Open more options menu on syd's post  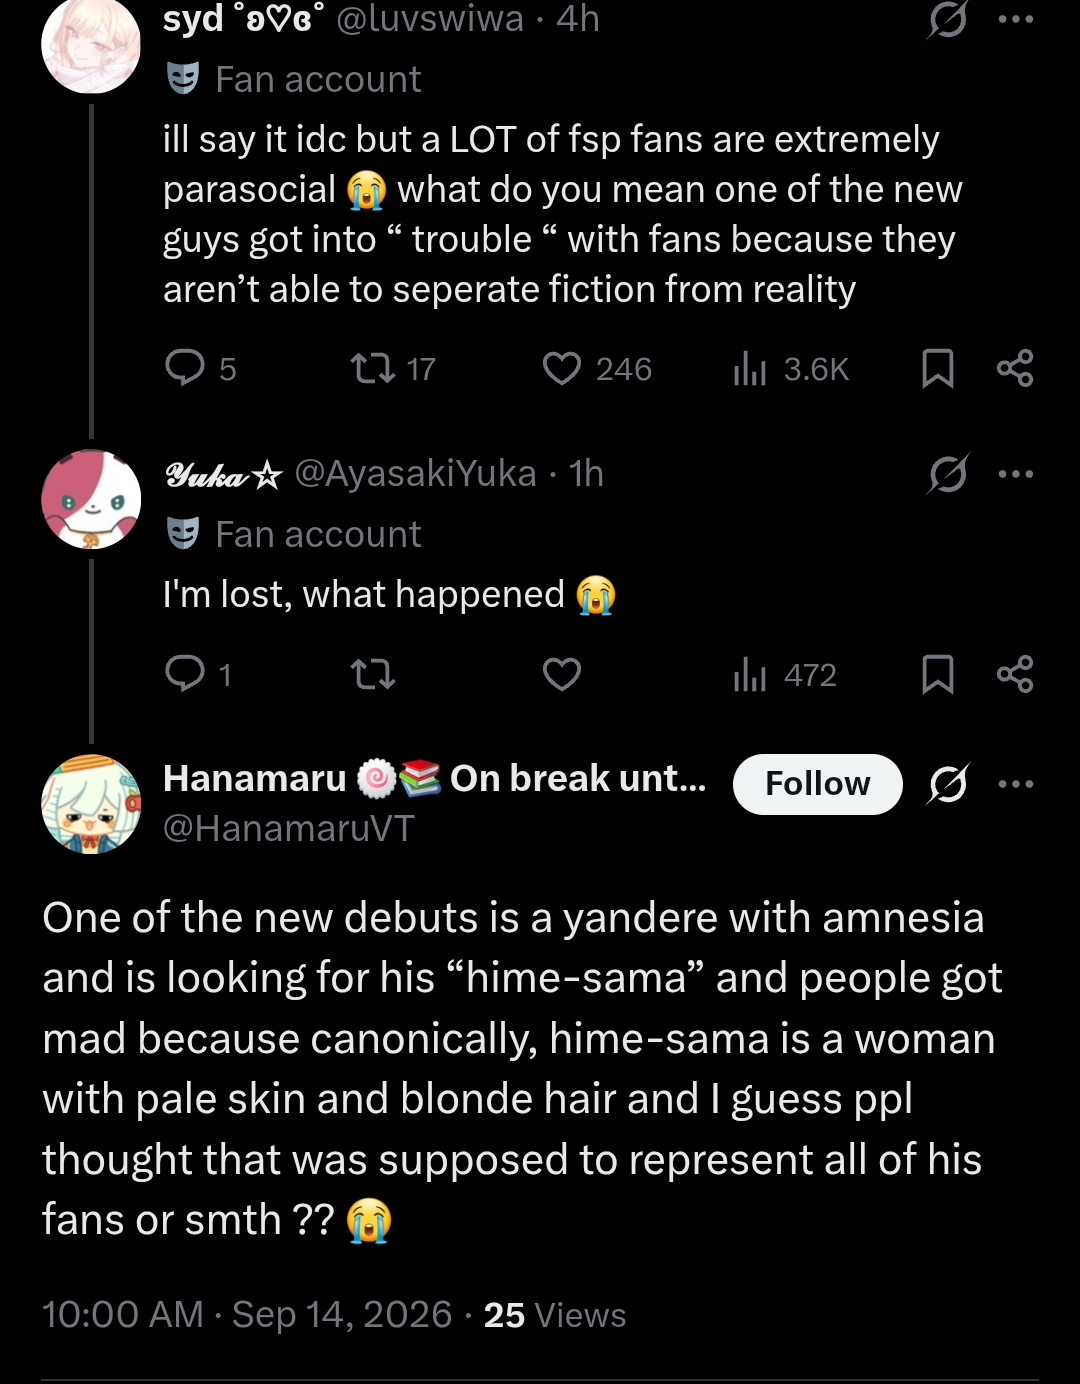point(1016,18)
